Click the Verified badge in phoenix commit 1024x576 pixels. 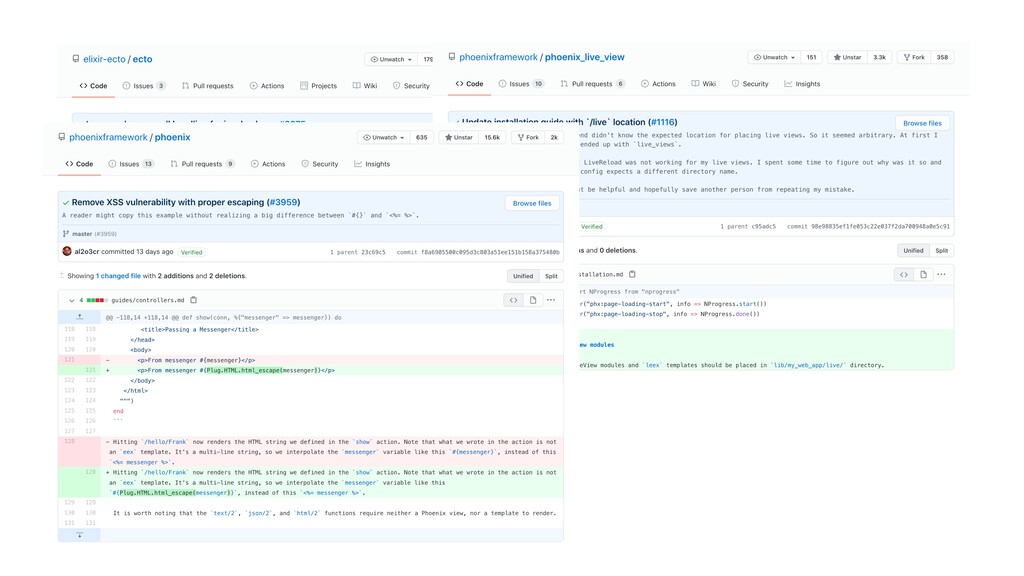point(191,252)
